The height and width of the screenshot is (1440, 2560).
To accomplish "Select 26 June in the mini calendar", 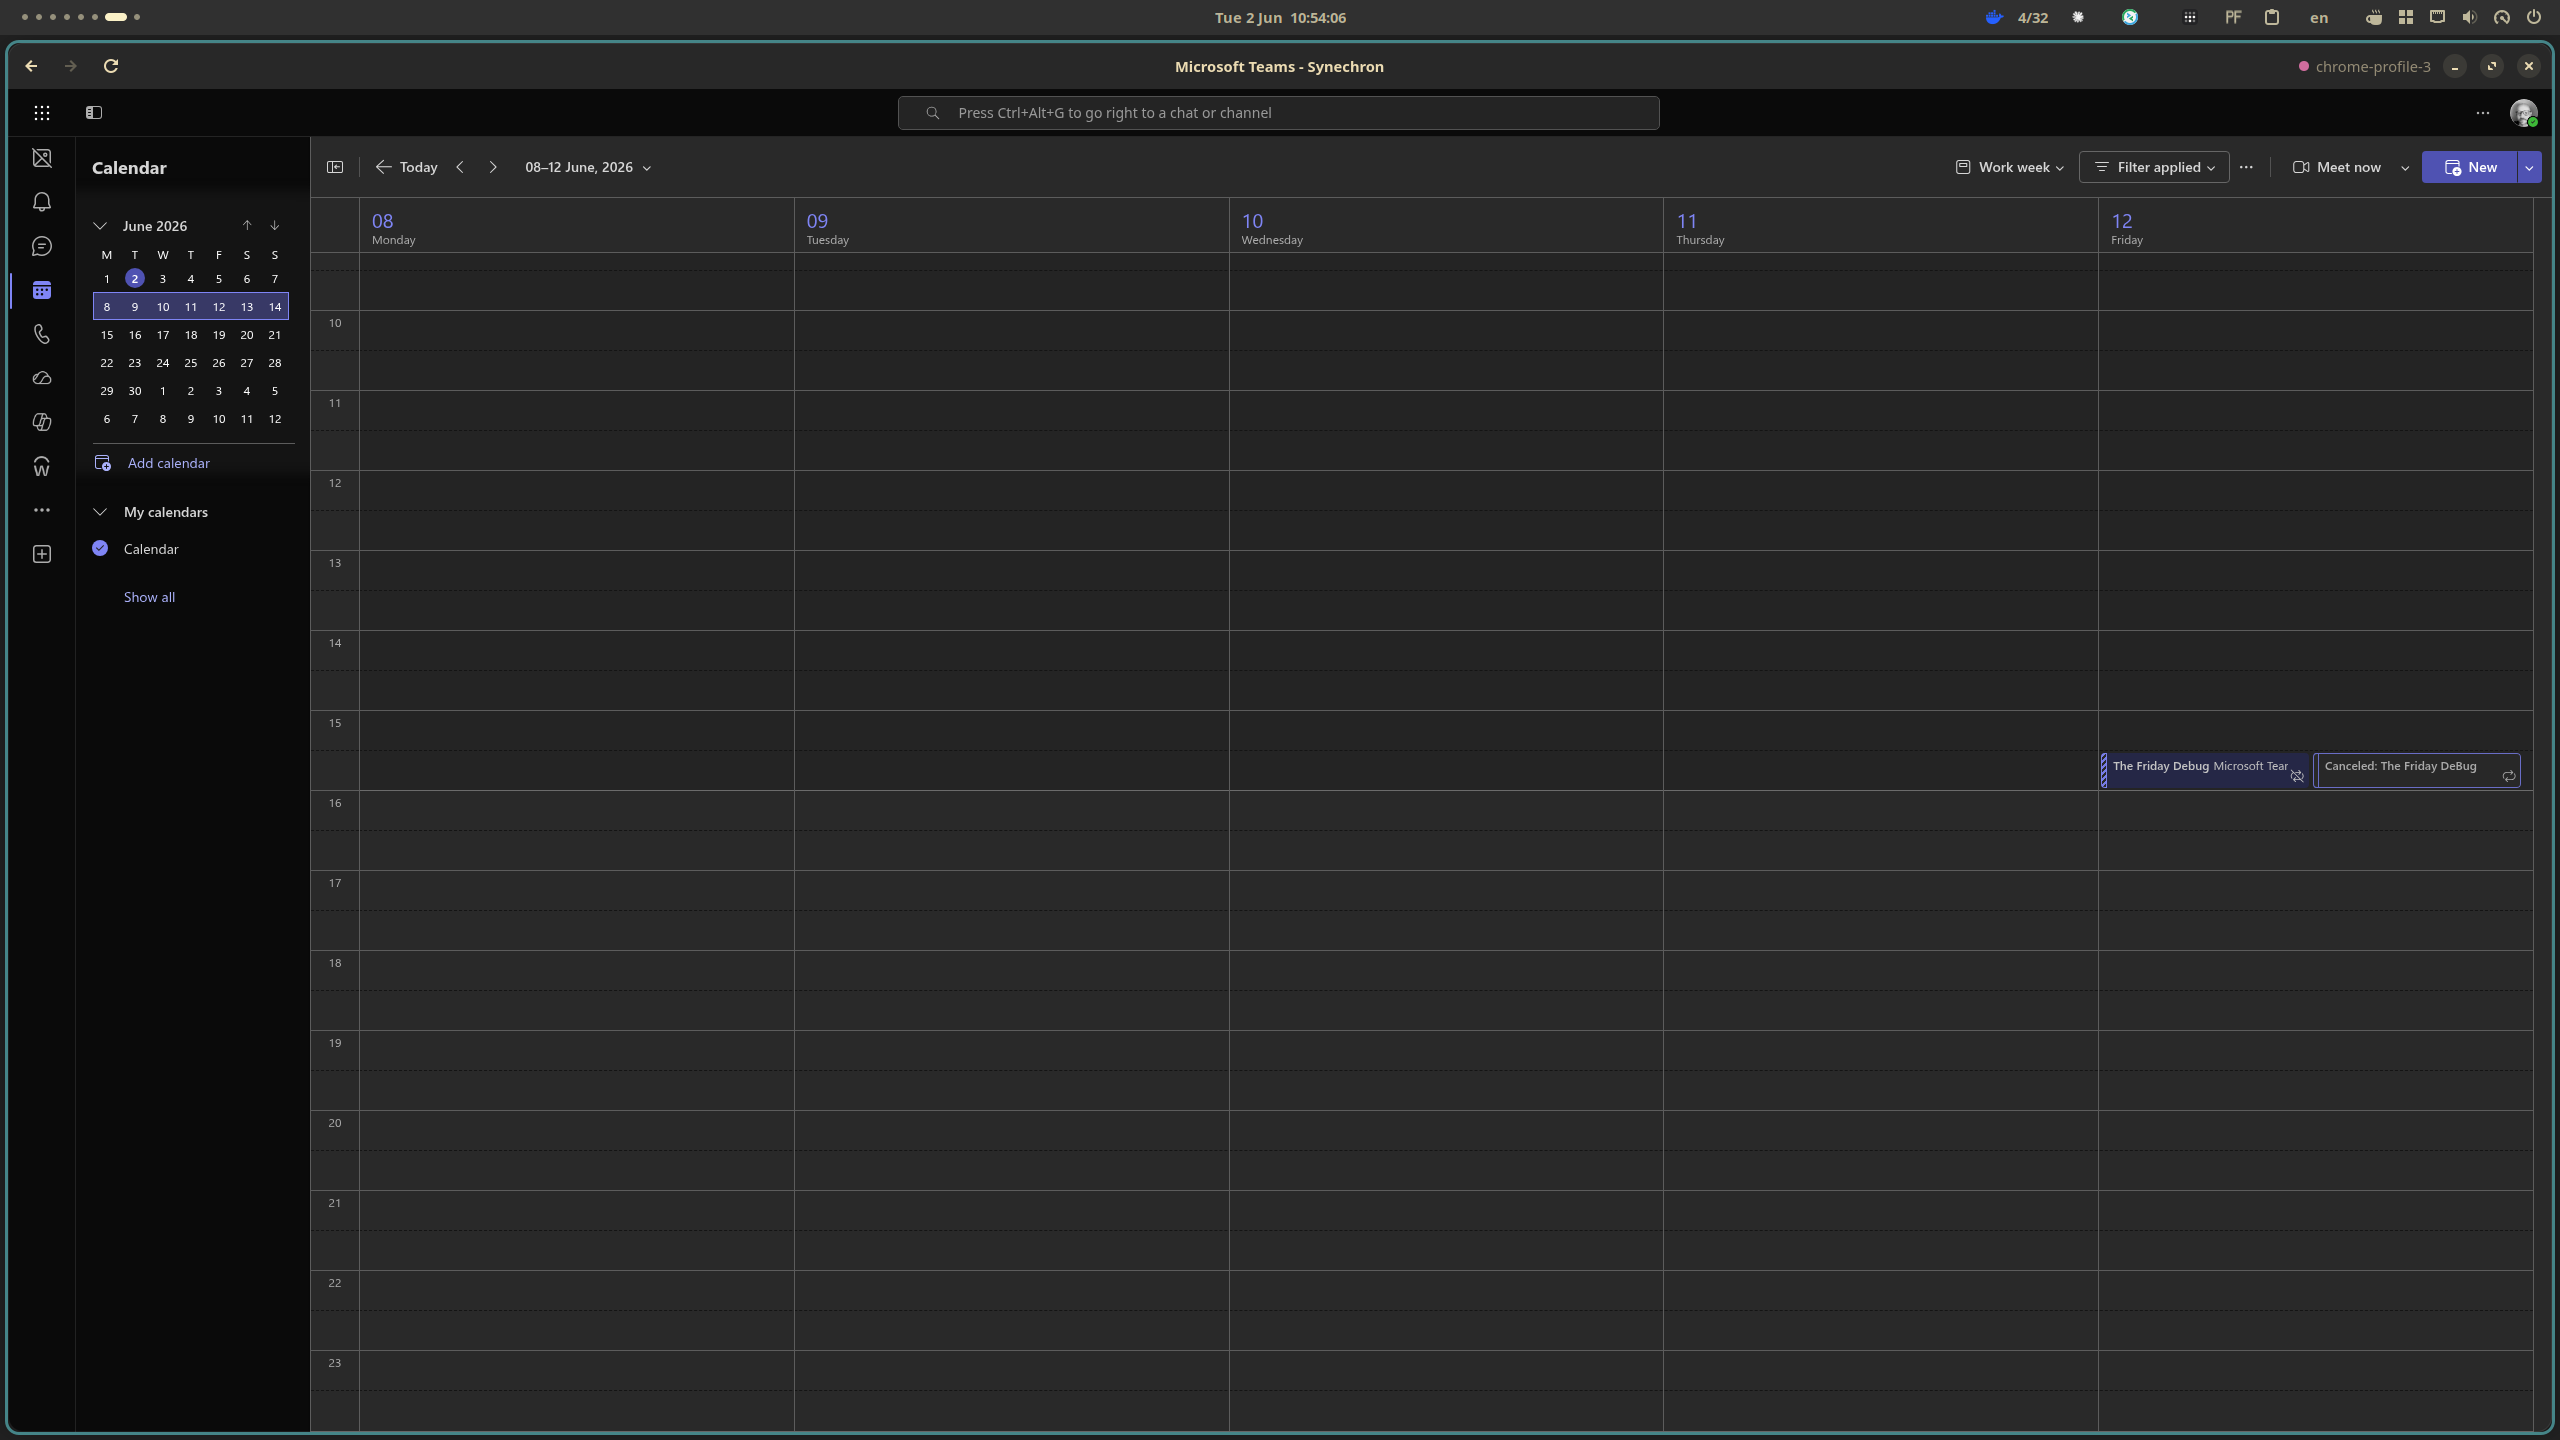I will click(219, 363).
